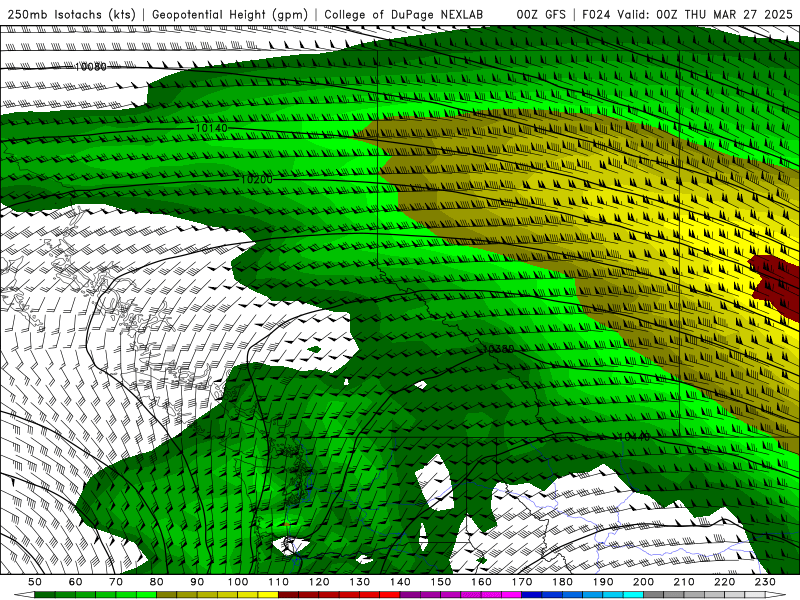The image size is (800, 600).
Task: Select the 10200 height contour label
Action: 257,180
